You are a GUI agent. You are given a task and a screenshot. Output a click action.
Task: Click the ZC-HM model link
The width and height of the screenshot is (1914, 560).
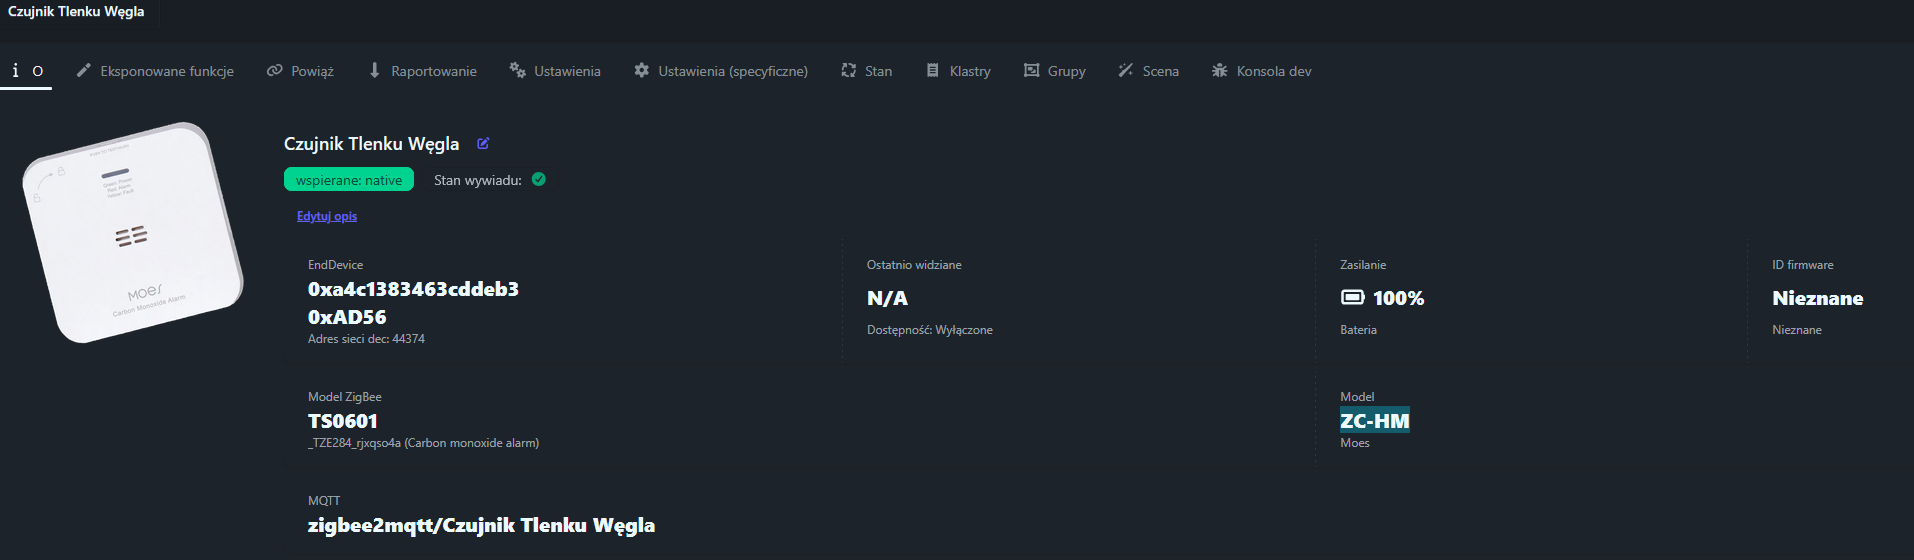pos(1374,421)
